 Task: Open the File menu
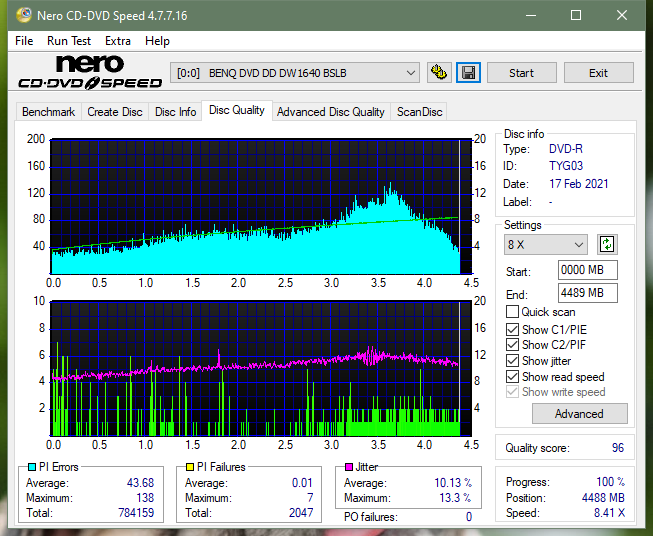click(24, 41)
